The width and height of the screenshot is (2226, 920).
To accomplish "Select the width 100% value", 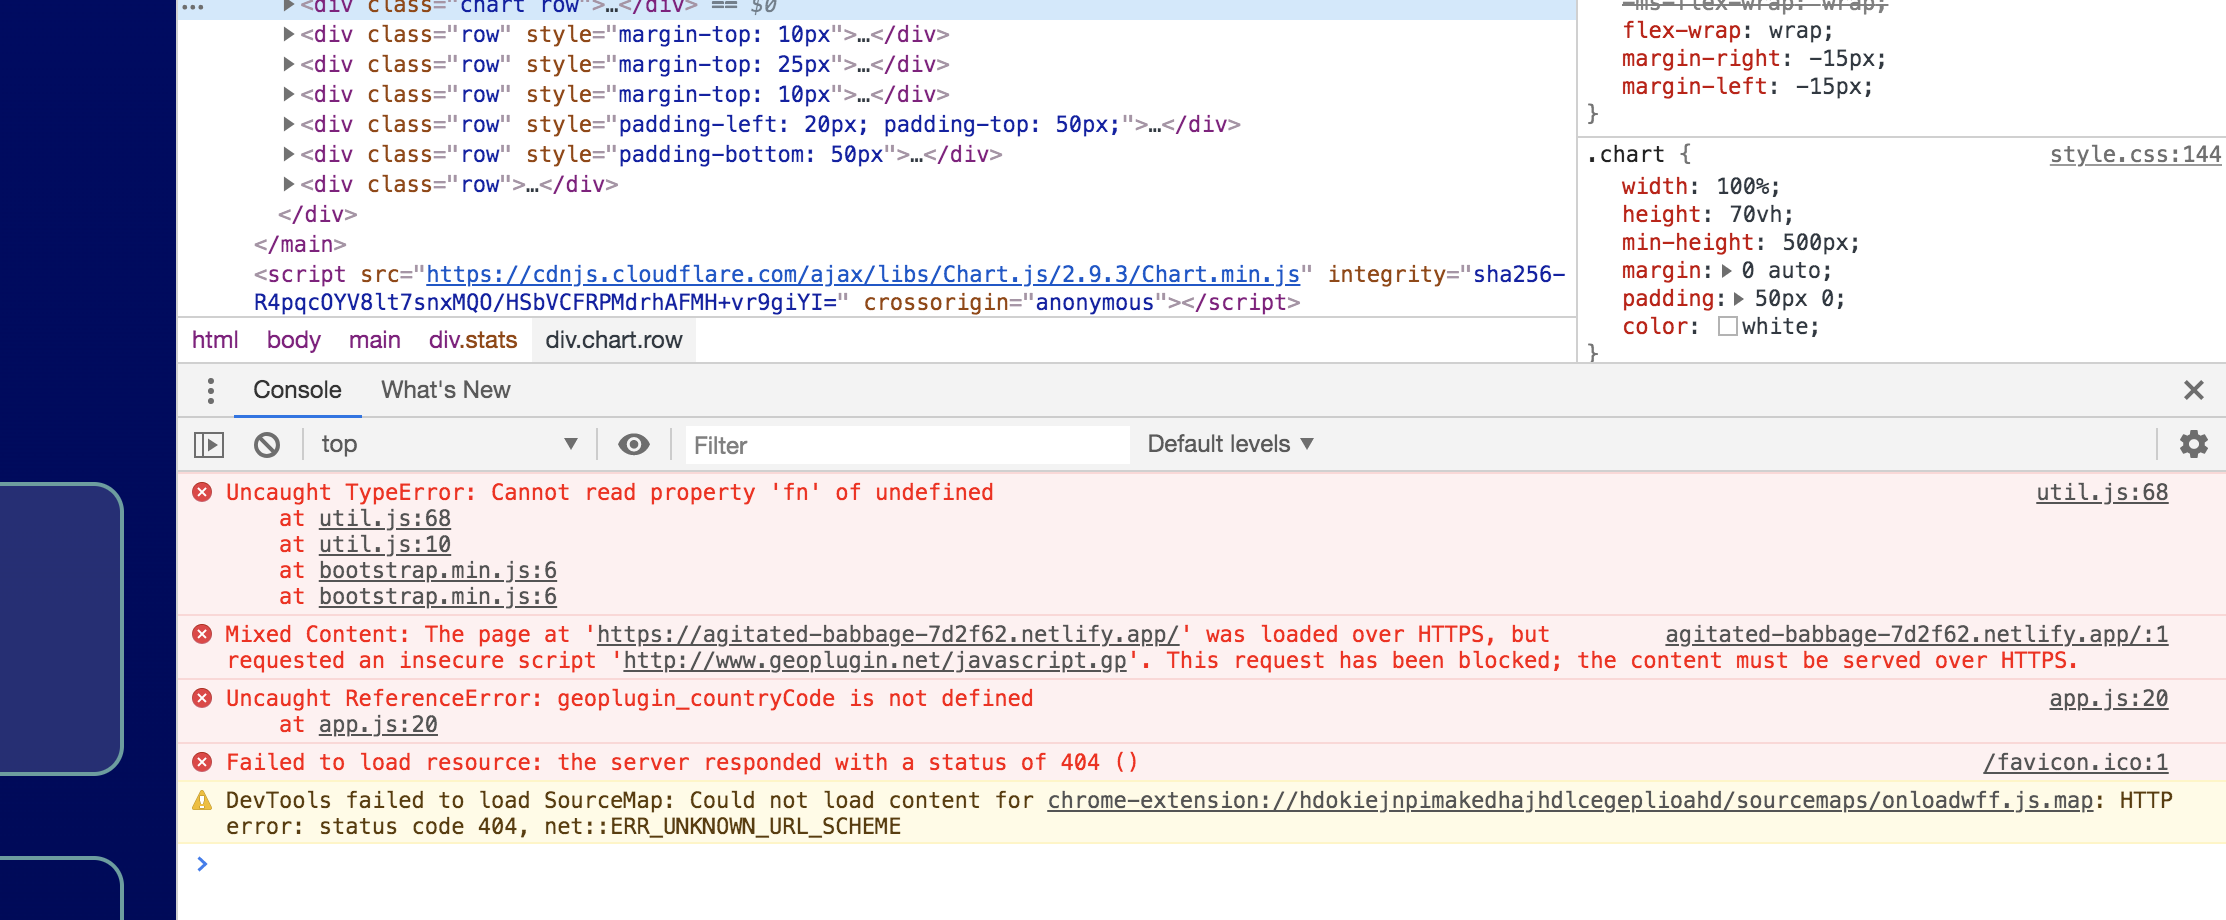I will (x=1742, y=186).
